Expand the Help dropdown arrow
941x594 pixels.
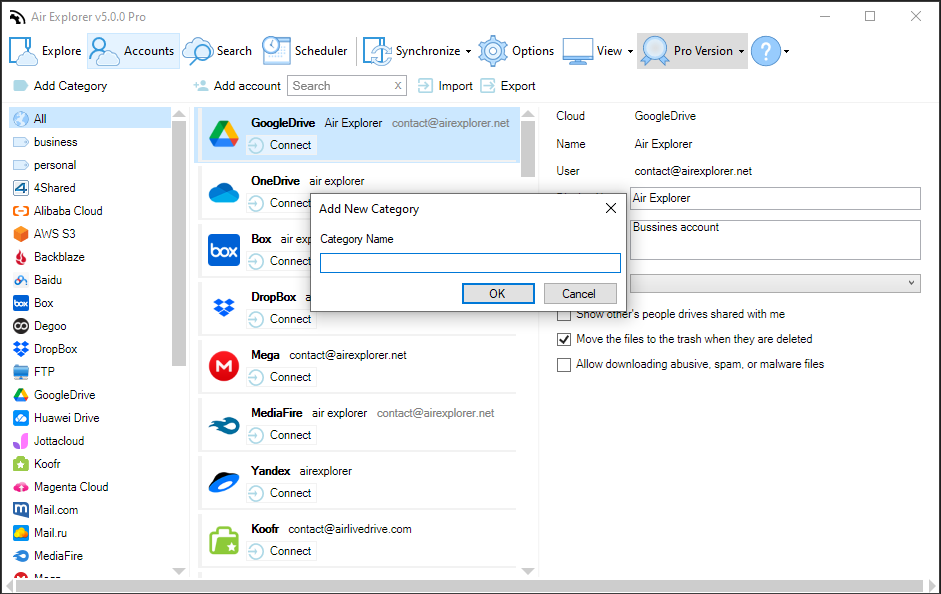pyautogui.click(x=786, y=52)
